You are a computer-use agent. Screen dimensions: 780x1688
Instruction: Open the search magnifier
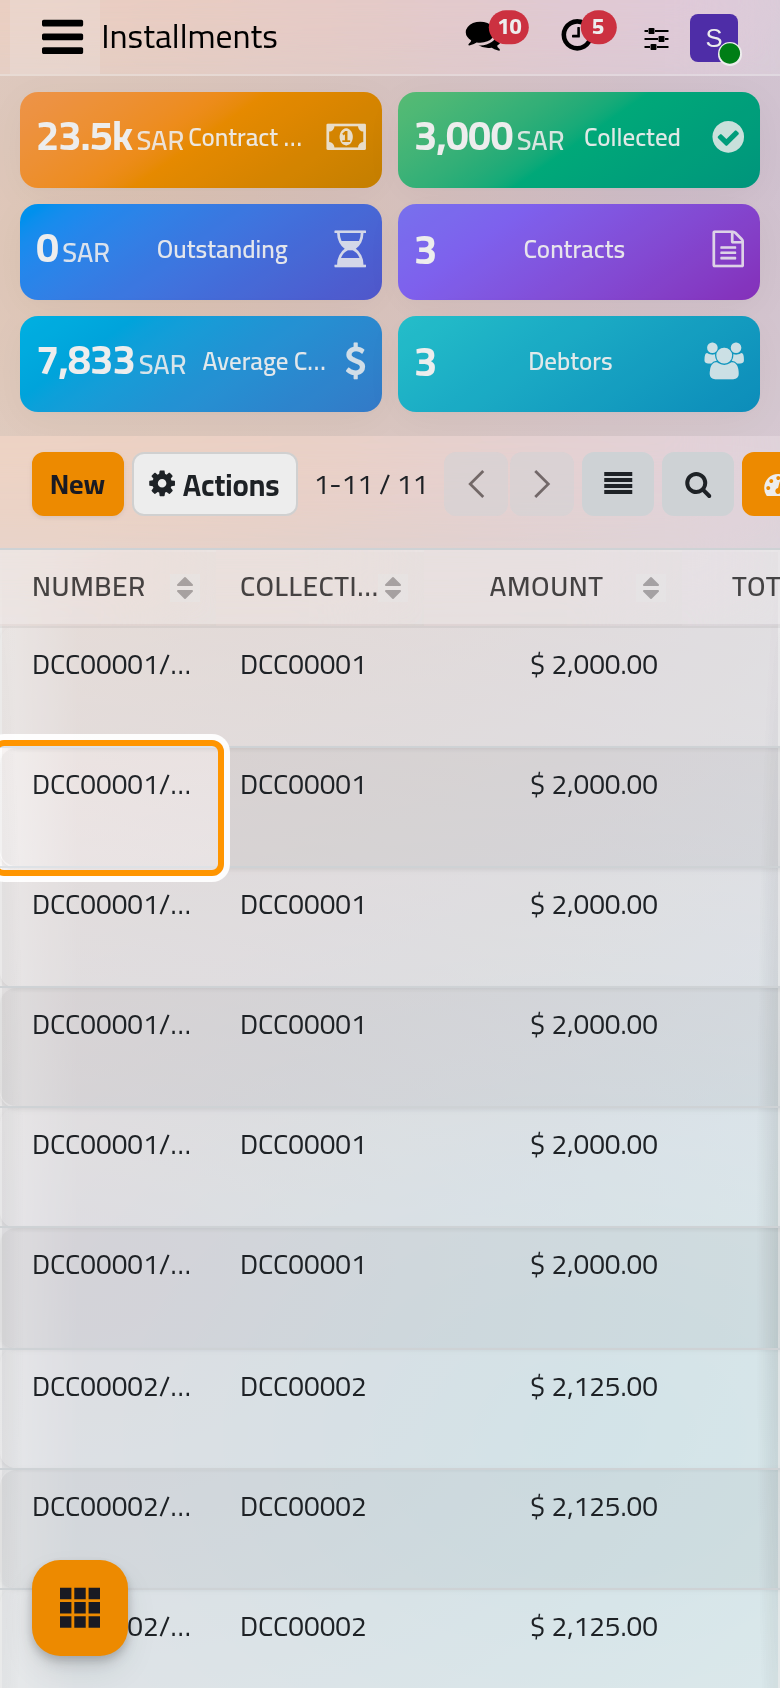tap(698, 484)
